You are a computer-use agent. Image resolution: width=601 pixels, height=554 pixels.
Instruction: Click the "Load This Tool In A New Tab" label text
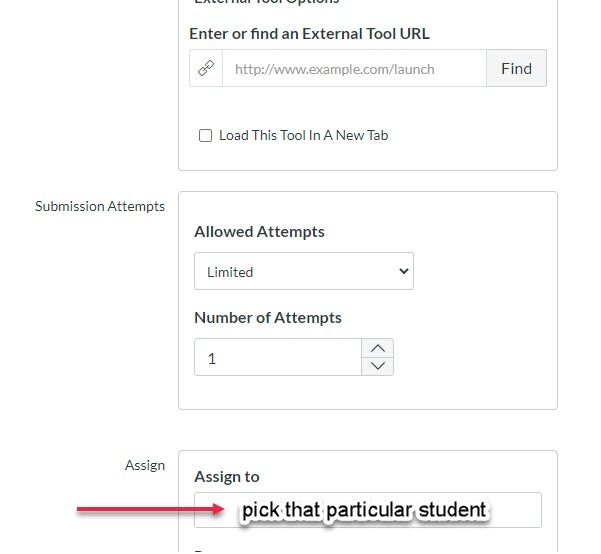[x=303, y=135]
